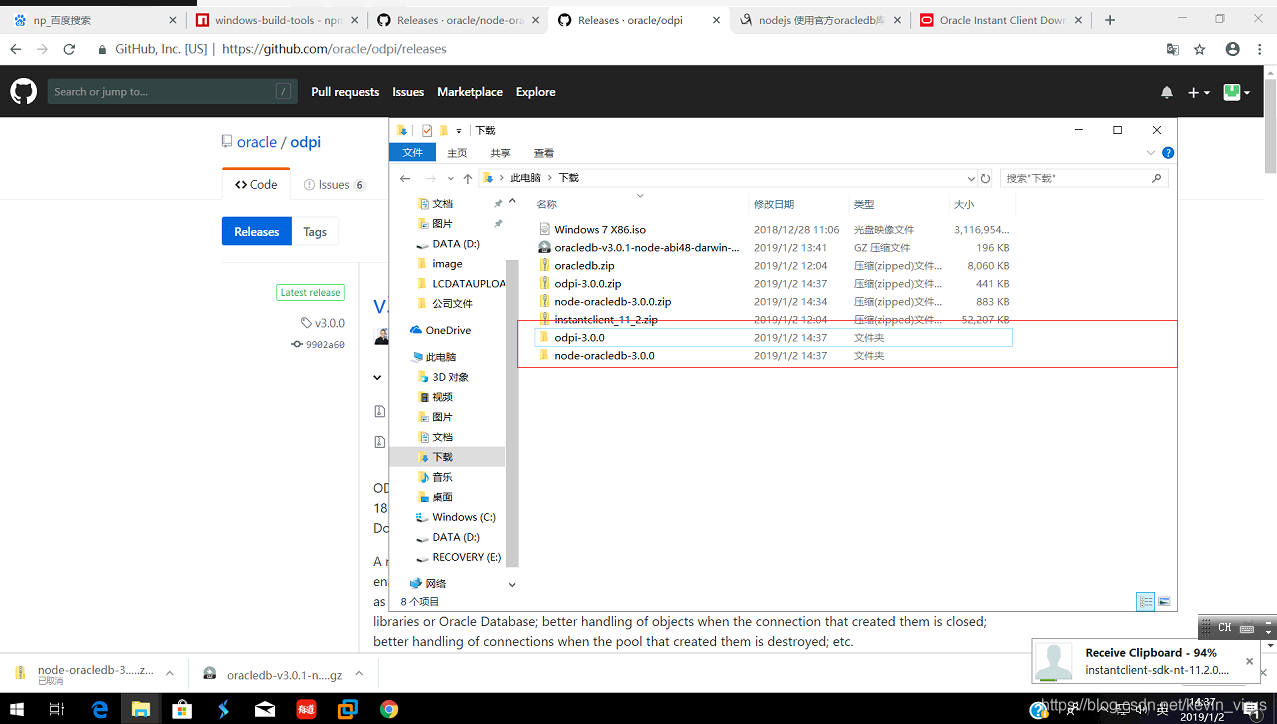Open Microsoft Edge from taskbar
Screen dimensions: 1277x724
point(99,709)
